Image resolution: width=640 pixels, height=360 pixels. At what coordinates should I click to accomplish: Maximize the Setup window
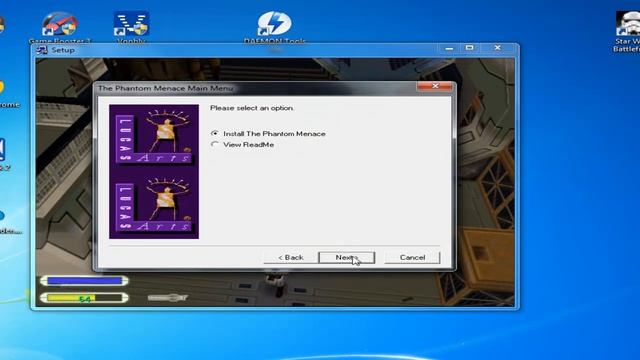tap(469, 48)
